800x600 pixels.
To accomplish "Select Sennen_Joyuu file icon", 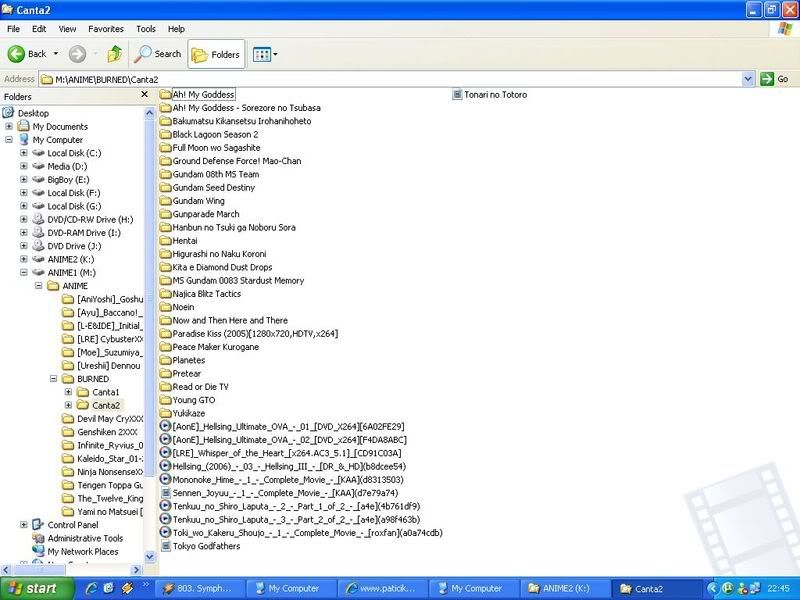I will point(165,493).
